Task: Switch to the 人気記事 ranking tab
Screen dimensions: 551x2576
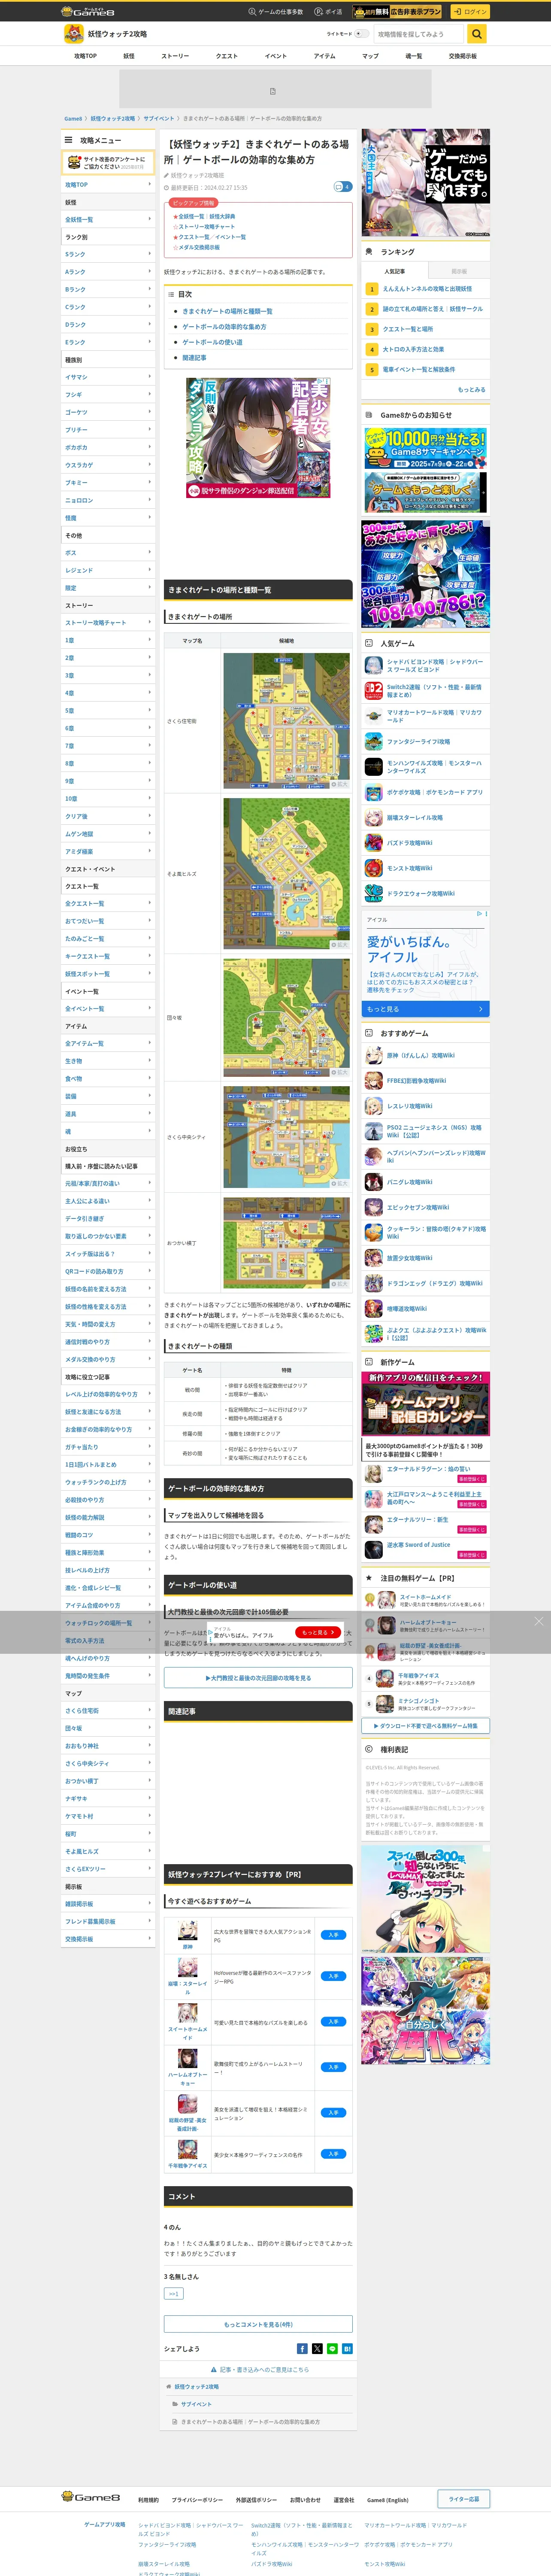Action: click(x=395, y=271)
